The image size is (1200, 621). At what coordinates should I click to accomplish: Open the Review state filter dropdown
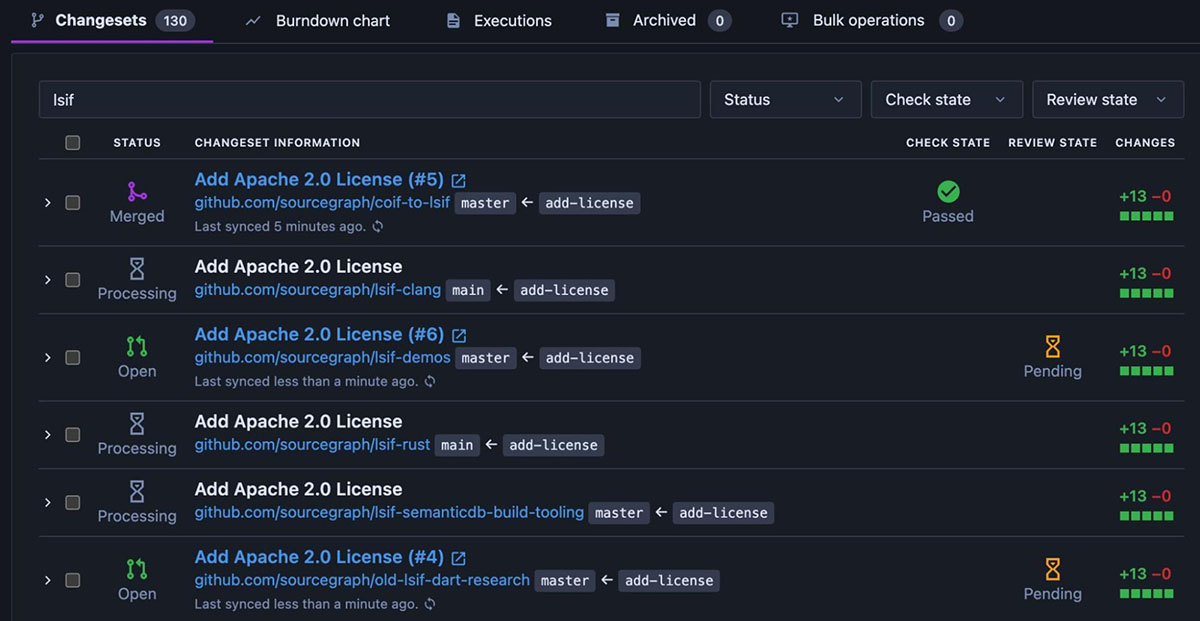tap(1107, 100)
